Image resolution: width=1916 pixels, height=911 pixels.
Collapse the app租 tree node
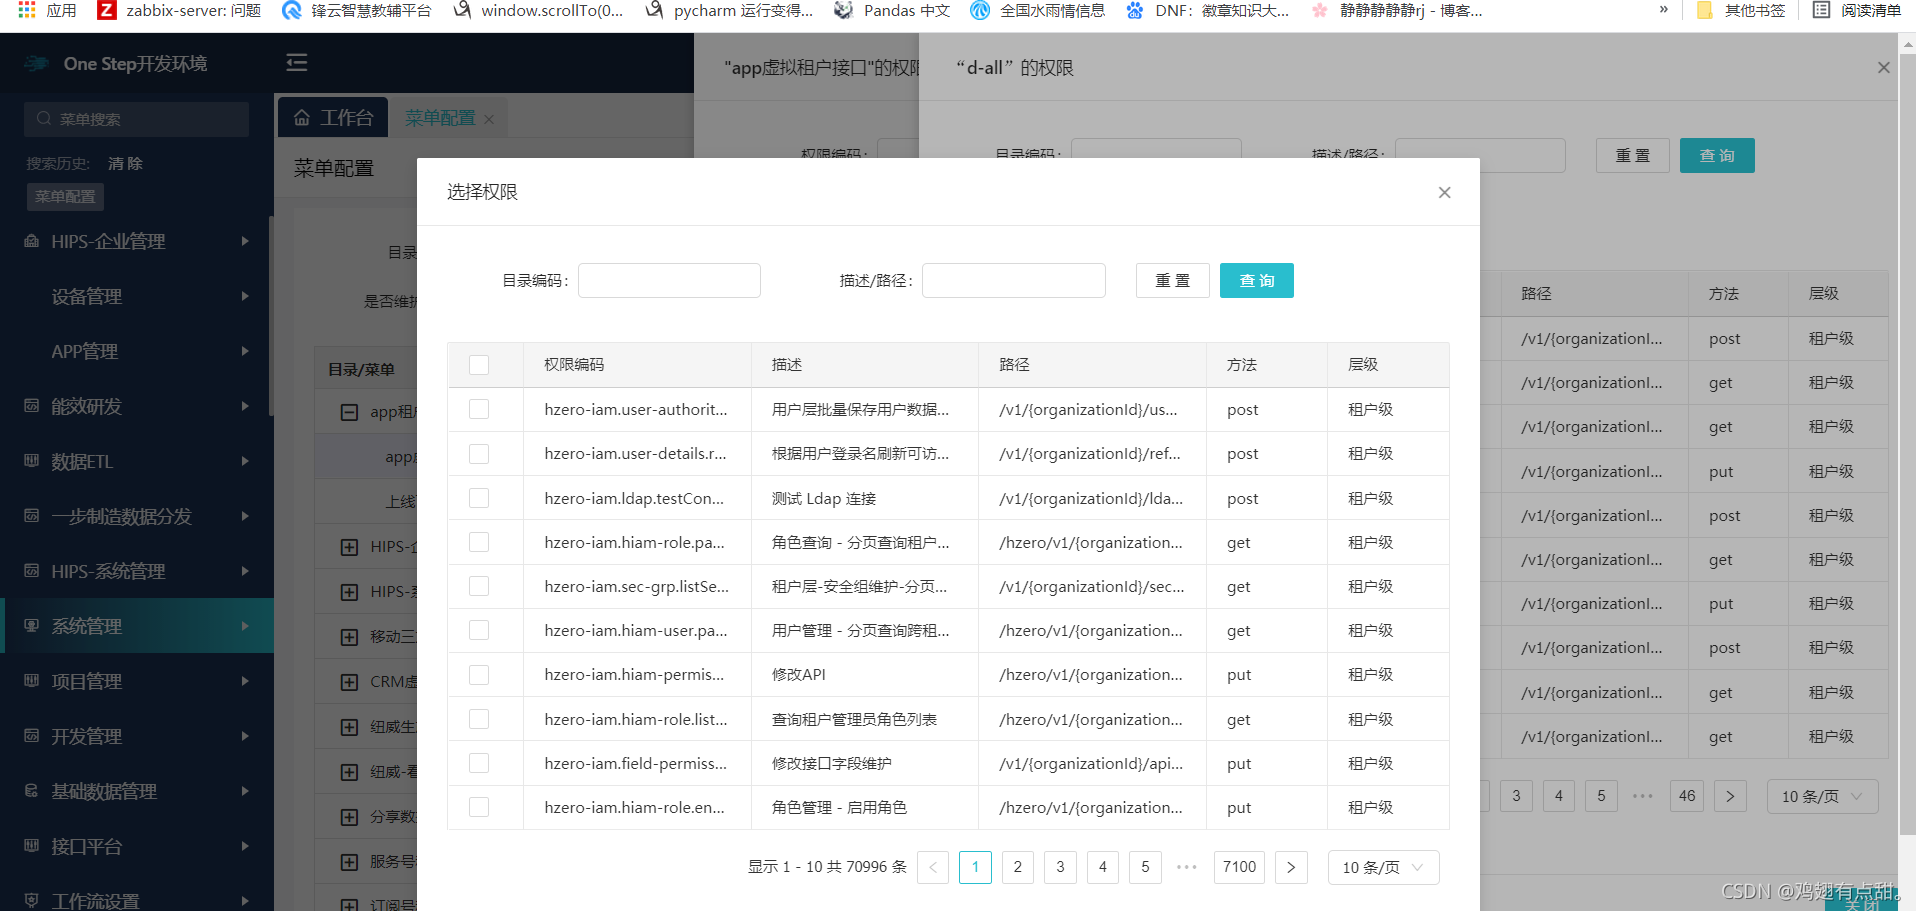[x=349, y=412]
